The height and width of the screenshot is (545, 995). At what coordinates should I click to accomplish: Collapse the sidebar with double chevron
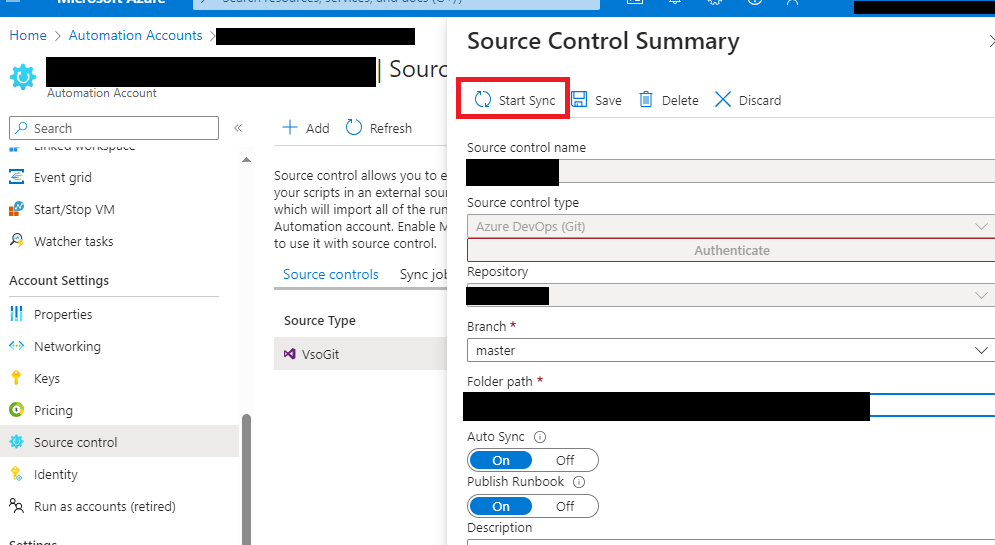(x=238, y=128)
